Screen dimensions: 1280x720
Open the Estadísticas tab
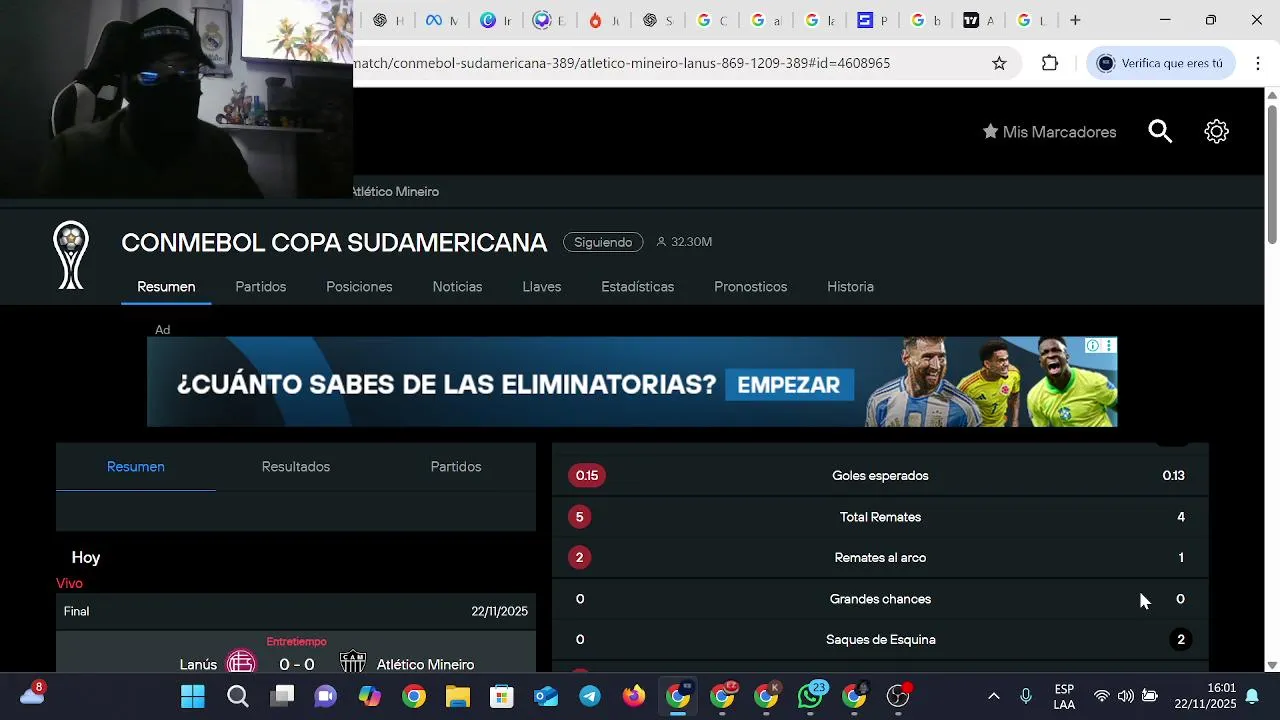click(x=638, y=287)
